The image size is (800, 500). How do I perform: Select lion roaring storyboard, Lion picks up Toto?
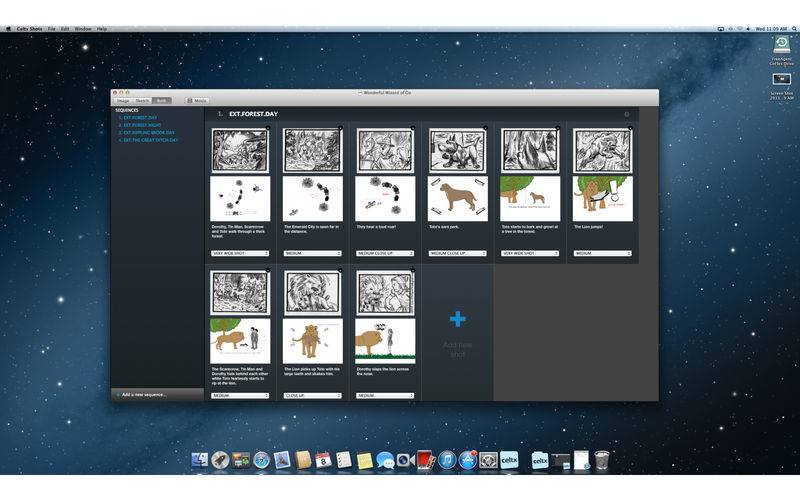[x=312, y=293]
